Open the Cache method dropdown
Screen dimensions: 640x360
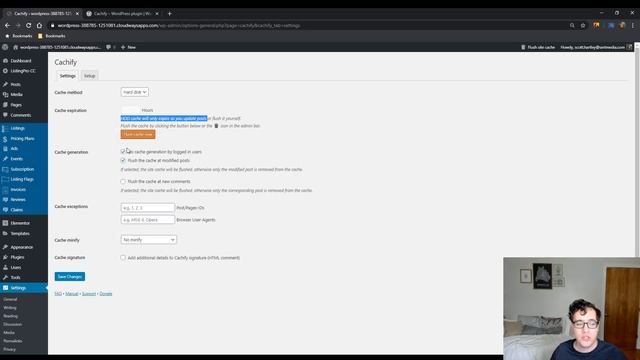(134, 92)
